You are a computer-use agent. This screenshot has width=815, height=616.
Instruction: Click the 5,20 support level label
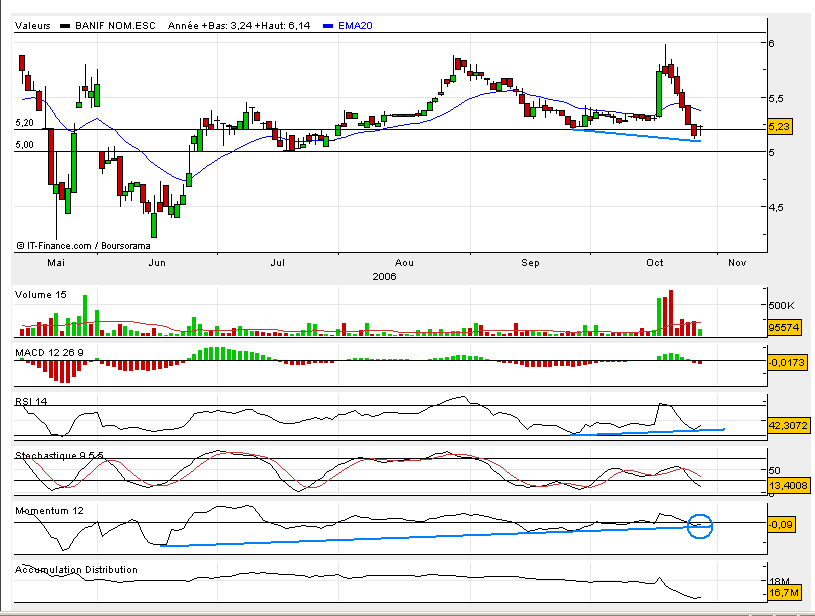[x=24, y=123]
